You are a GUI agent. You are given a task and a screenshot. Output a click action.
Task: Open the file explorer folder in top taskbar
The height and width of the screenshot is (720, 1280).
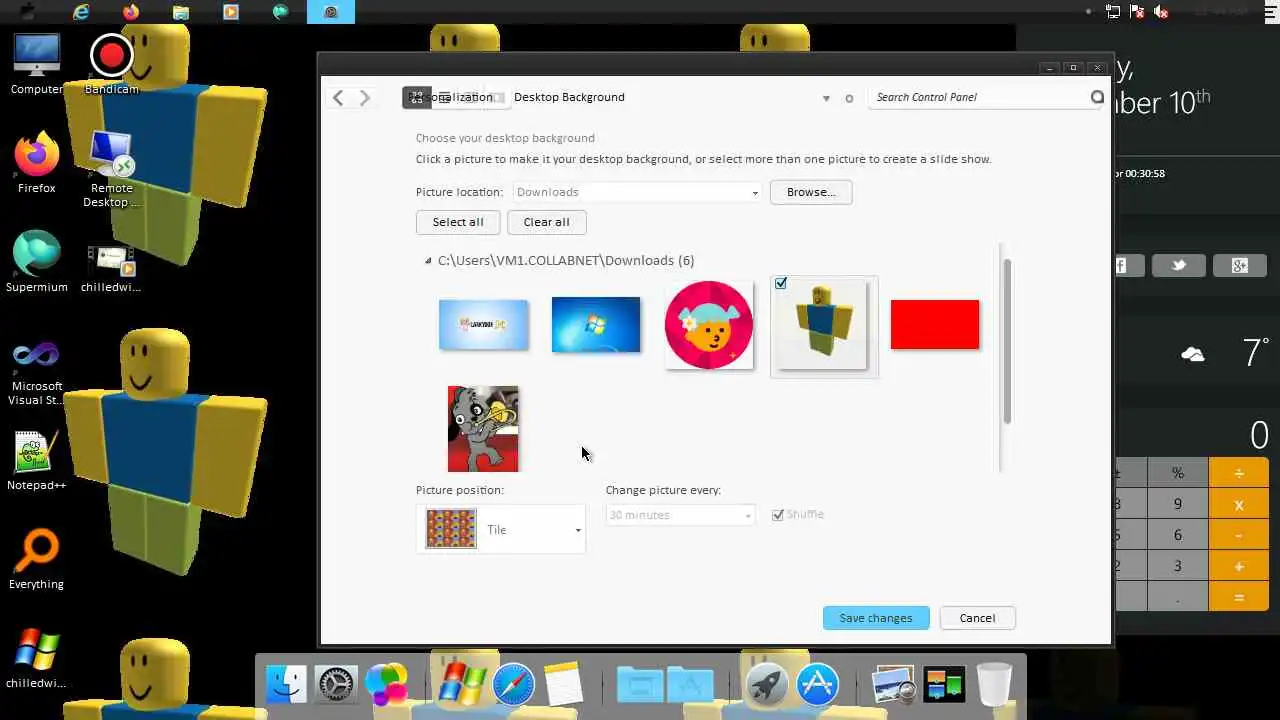(x=181, y=12)
